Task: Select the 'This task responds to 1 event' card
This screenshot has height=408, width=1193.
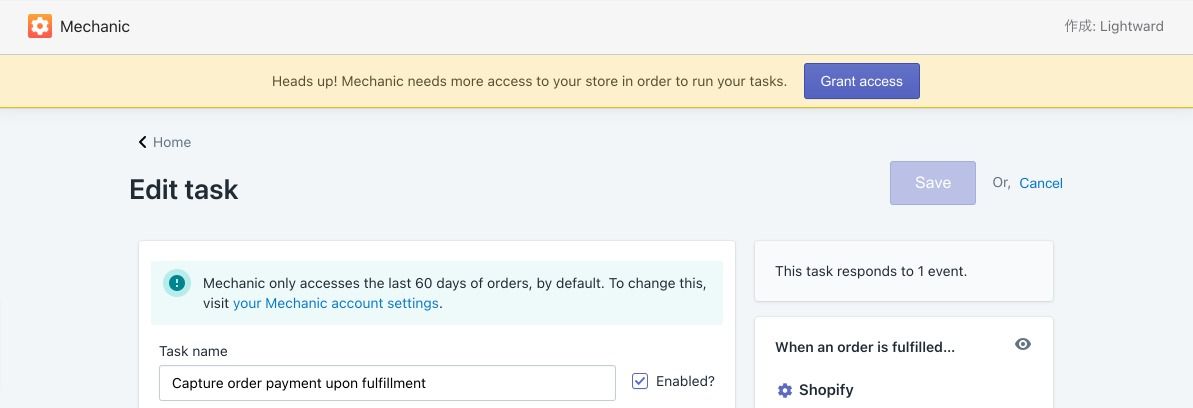Action: (903, 271)
